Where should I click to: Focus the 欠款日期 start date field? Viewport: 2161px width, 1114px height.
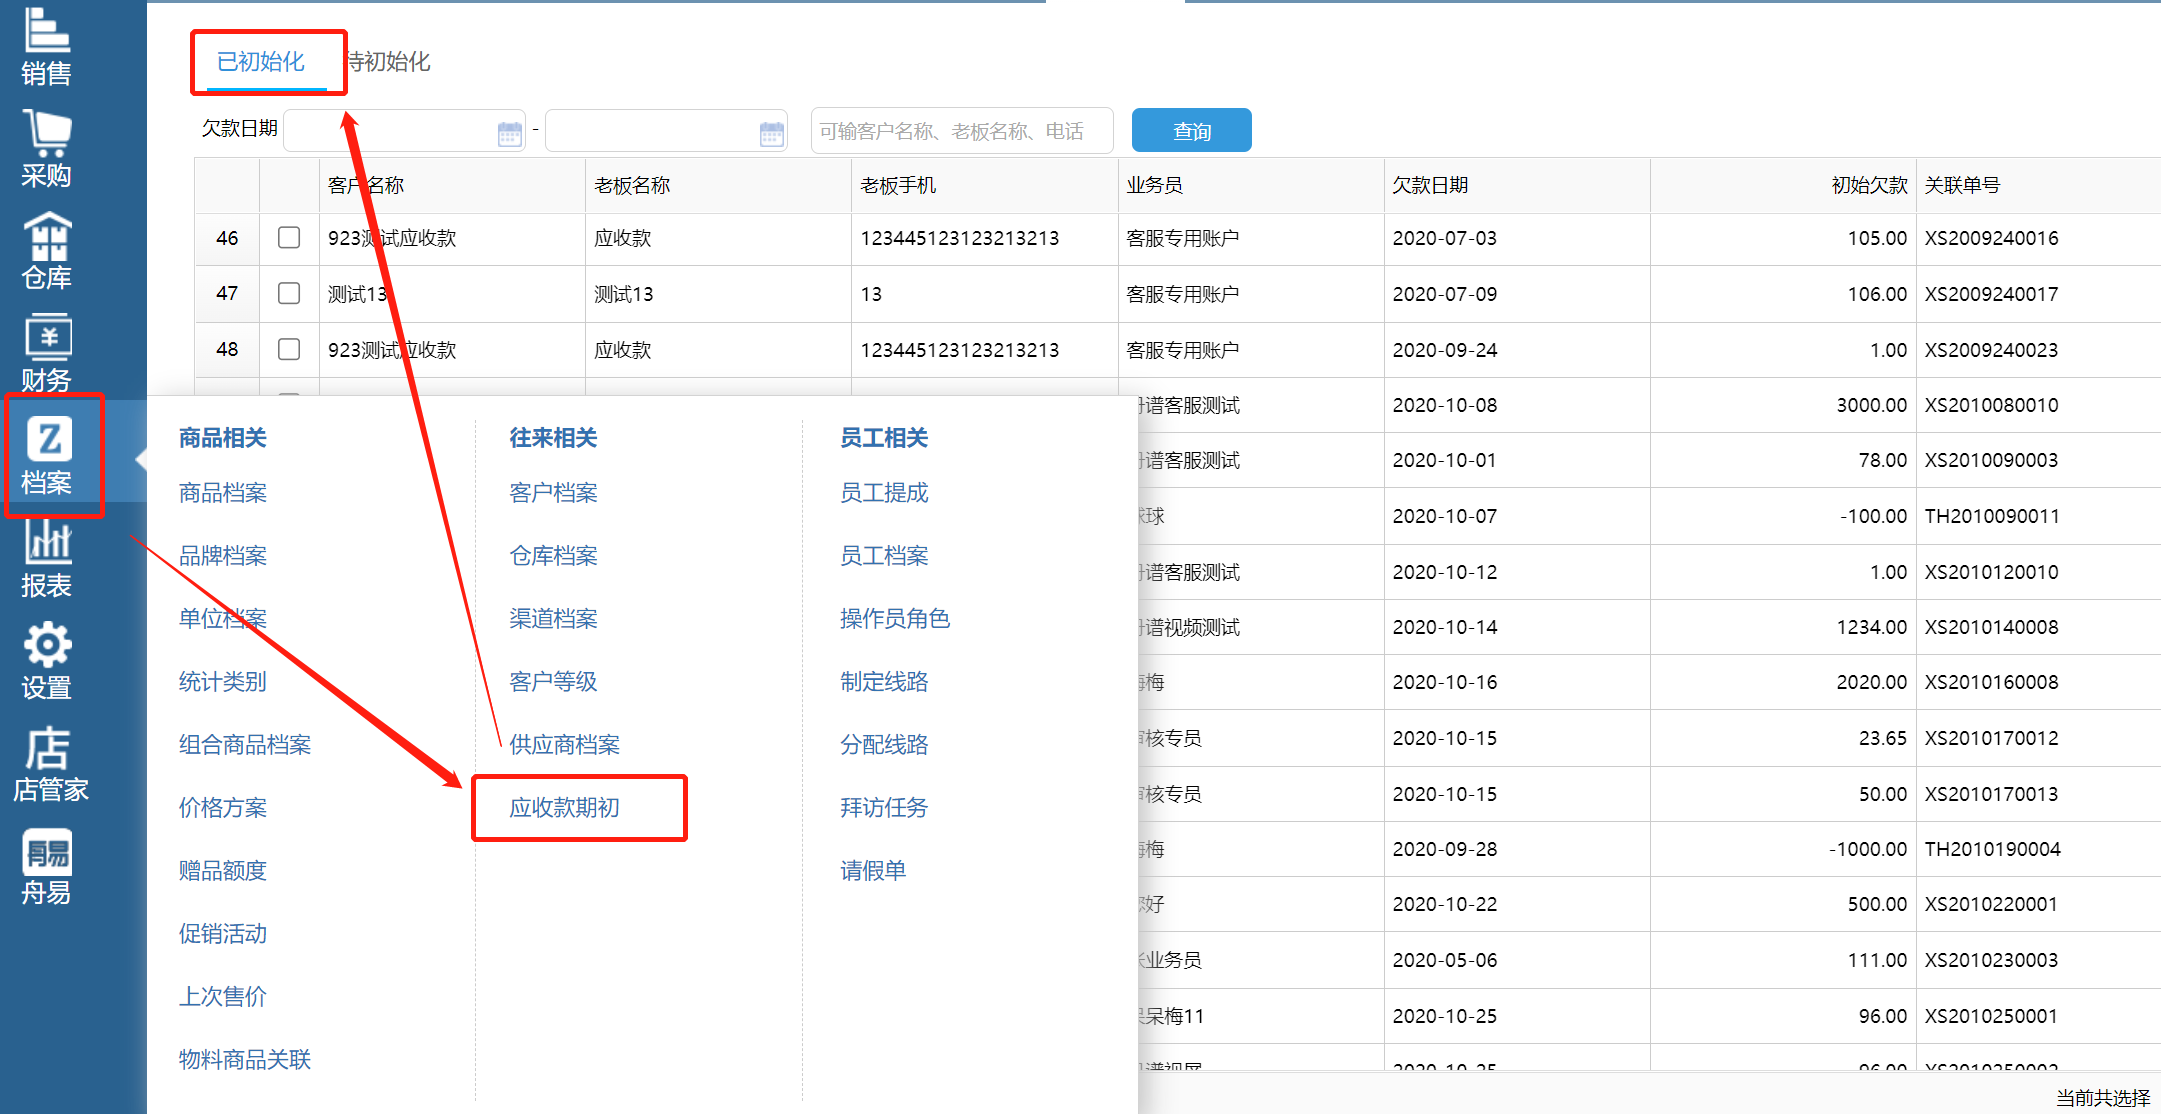(x=404, y=131)
